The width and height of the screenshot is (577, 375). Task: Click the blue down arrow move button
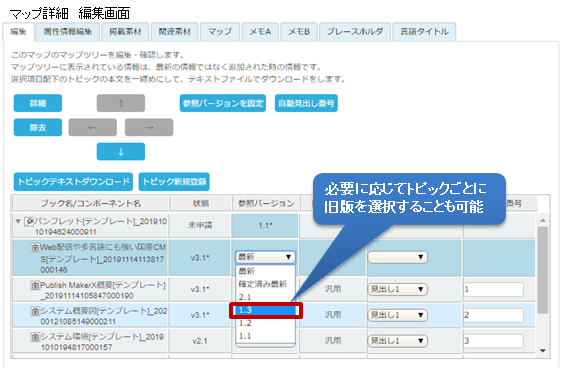coord(121,152)
